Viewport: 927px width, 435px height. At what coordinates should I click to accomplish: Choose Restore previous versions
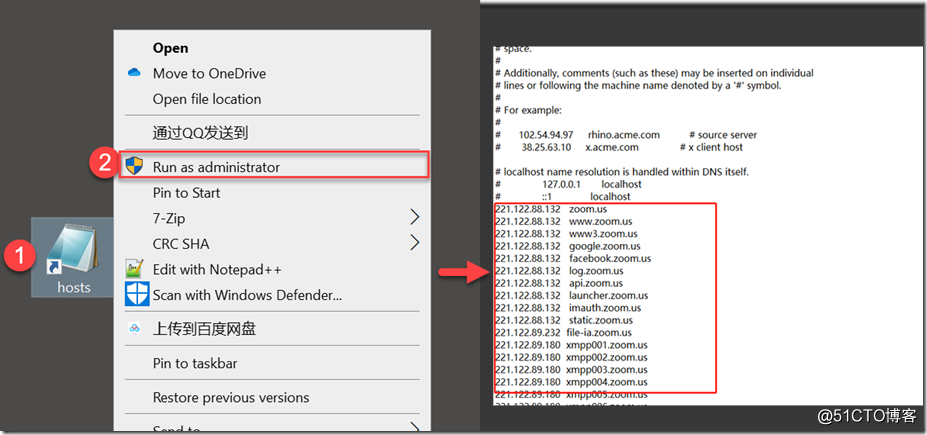click(x=231, y=397)
